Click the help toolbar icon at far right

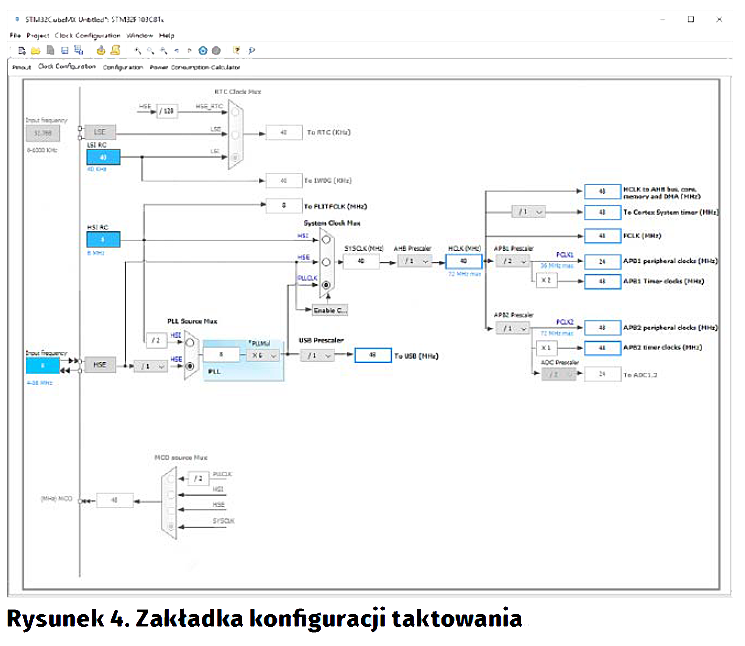252,50
